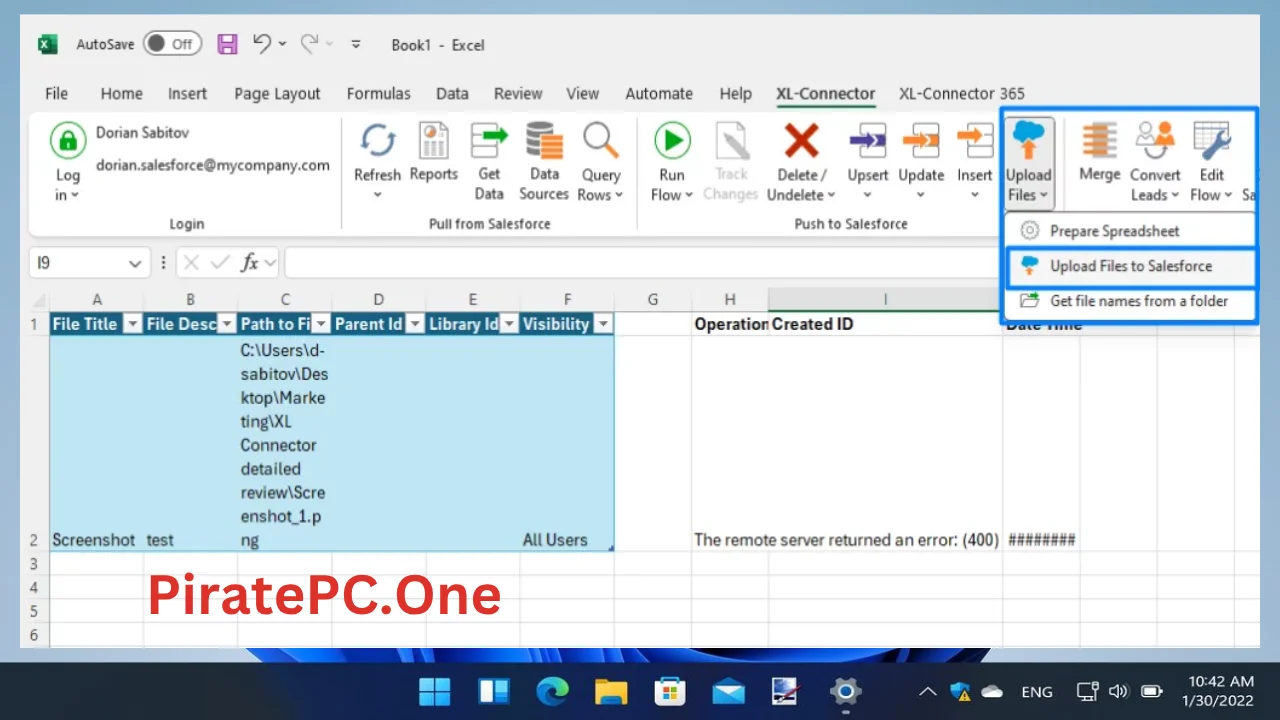
Task: Select column G header
Action: [653, 299]
